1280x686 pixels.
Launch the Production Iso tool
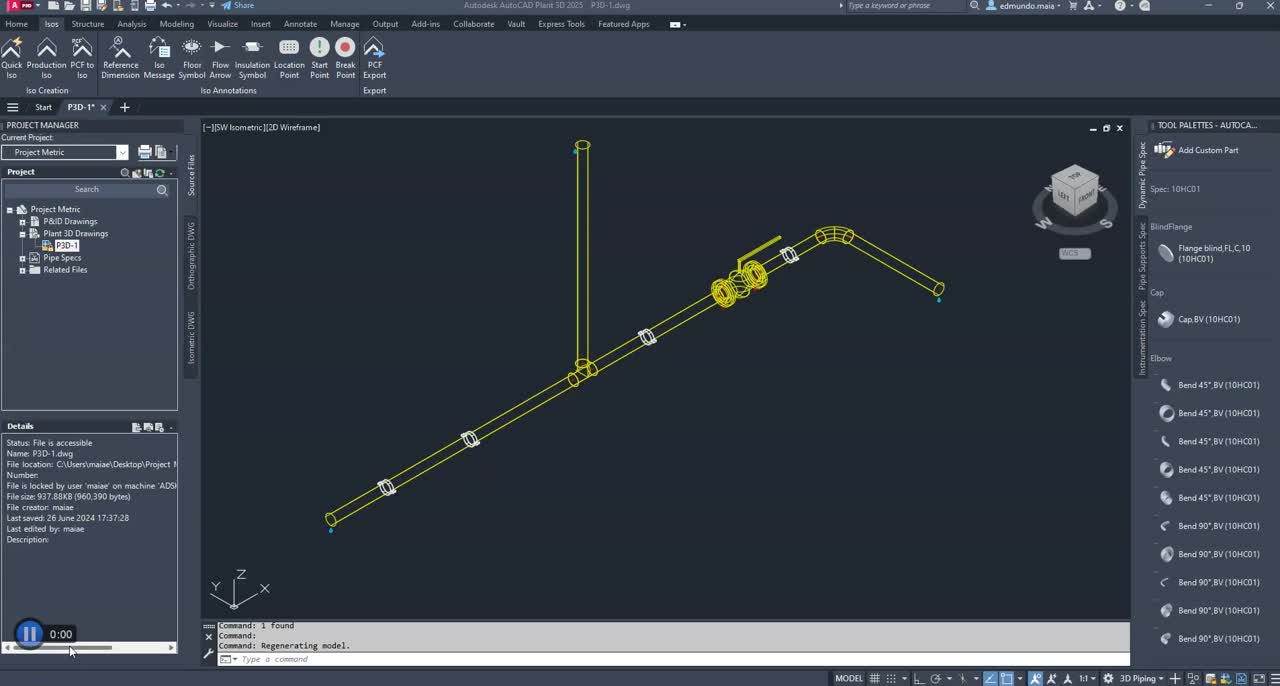tap(46, 55)
